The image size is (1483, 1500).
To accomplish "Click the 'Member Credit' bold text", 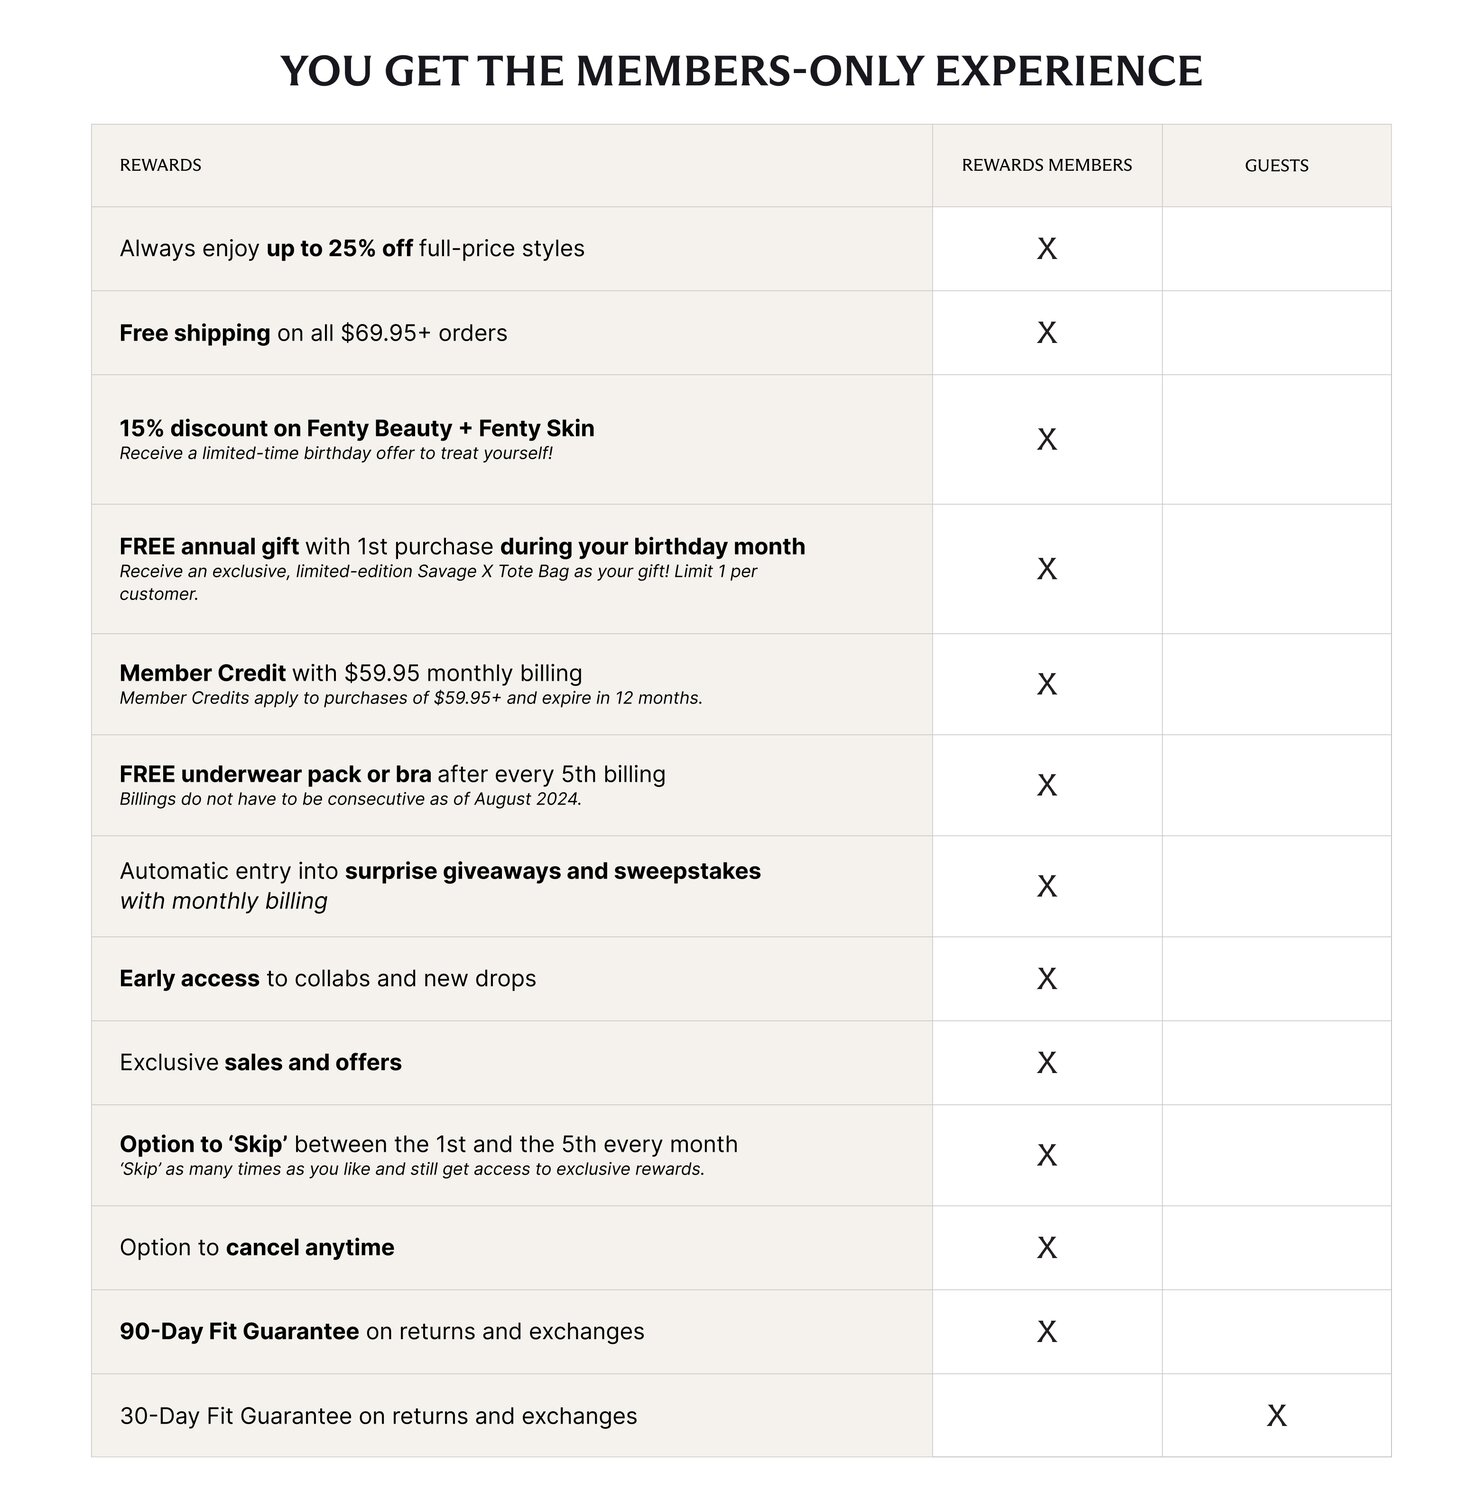I will (x=202, y=673).
